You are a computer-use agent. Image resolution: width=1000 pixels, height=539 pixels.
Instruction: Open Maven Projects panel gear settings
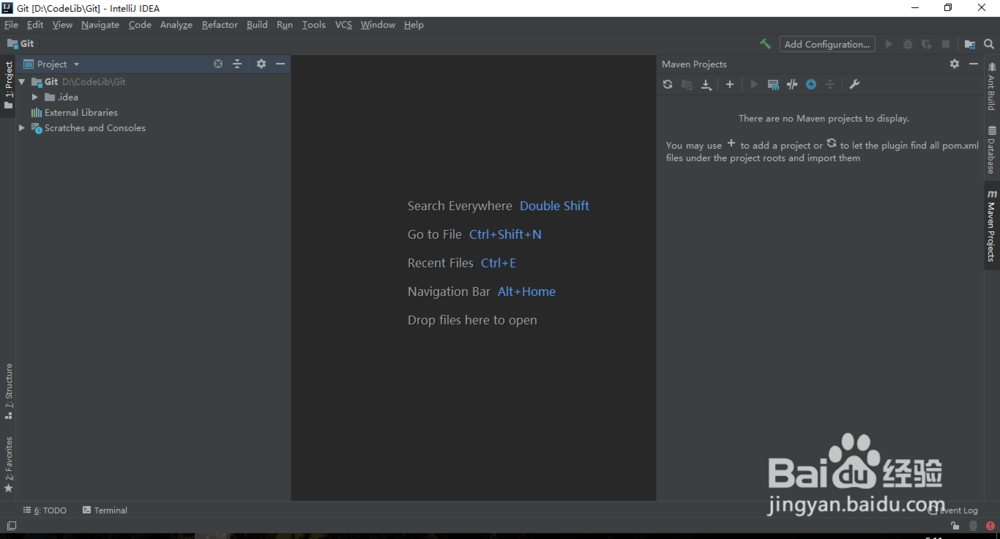954,64
